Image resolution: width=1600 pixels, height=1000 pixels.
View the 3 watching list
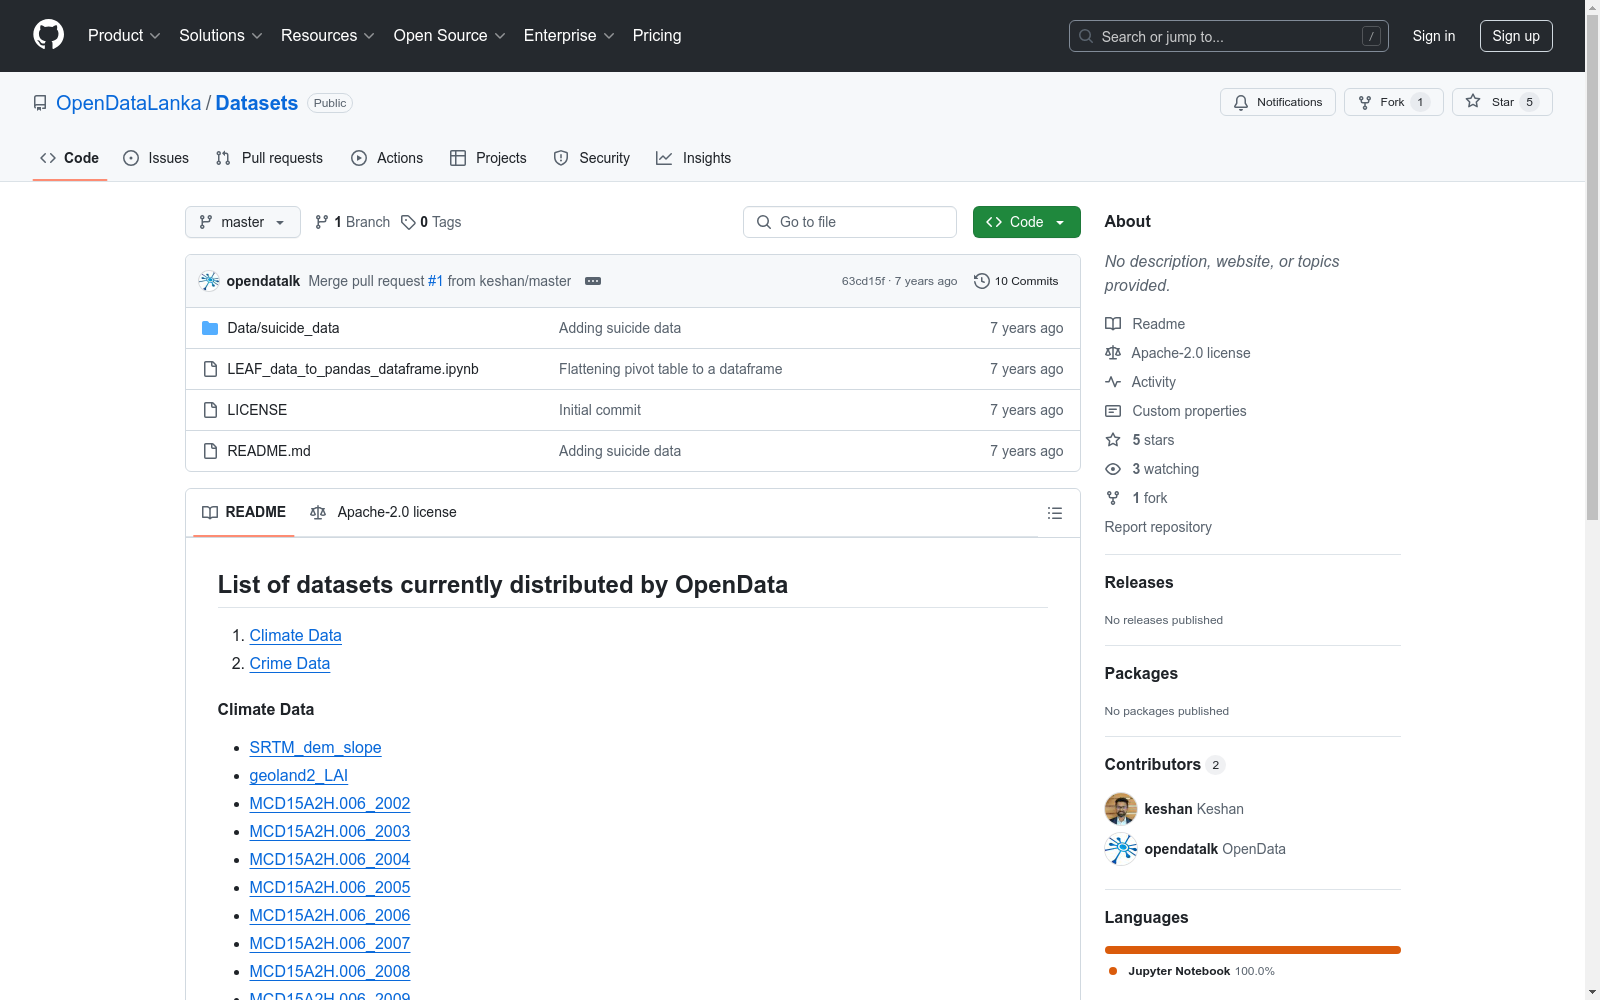coord(1152,469)
